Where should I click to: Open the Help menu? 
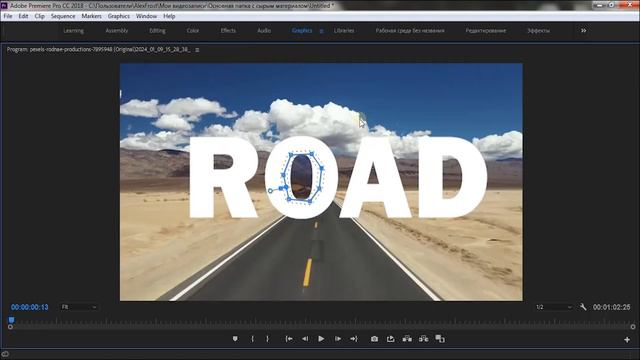point(169,16)
